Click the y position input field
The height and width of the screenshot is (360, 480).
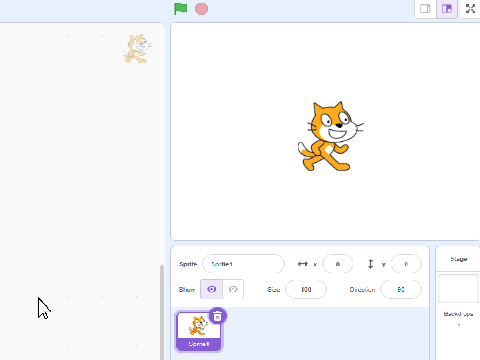click(x=406, y=264)
